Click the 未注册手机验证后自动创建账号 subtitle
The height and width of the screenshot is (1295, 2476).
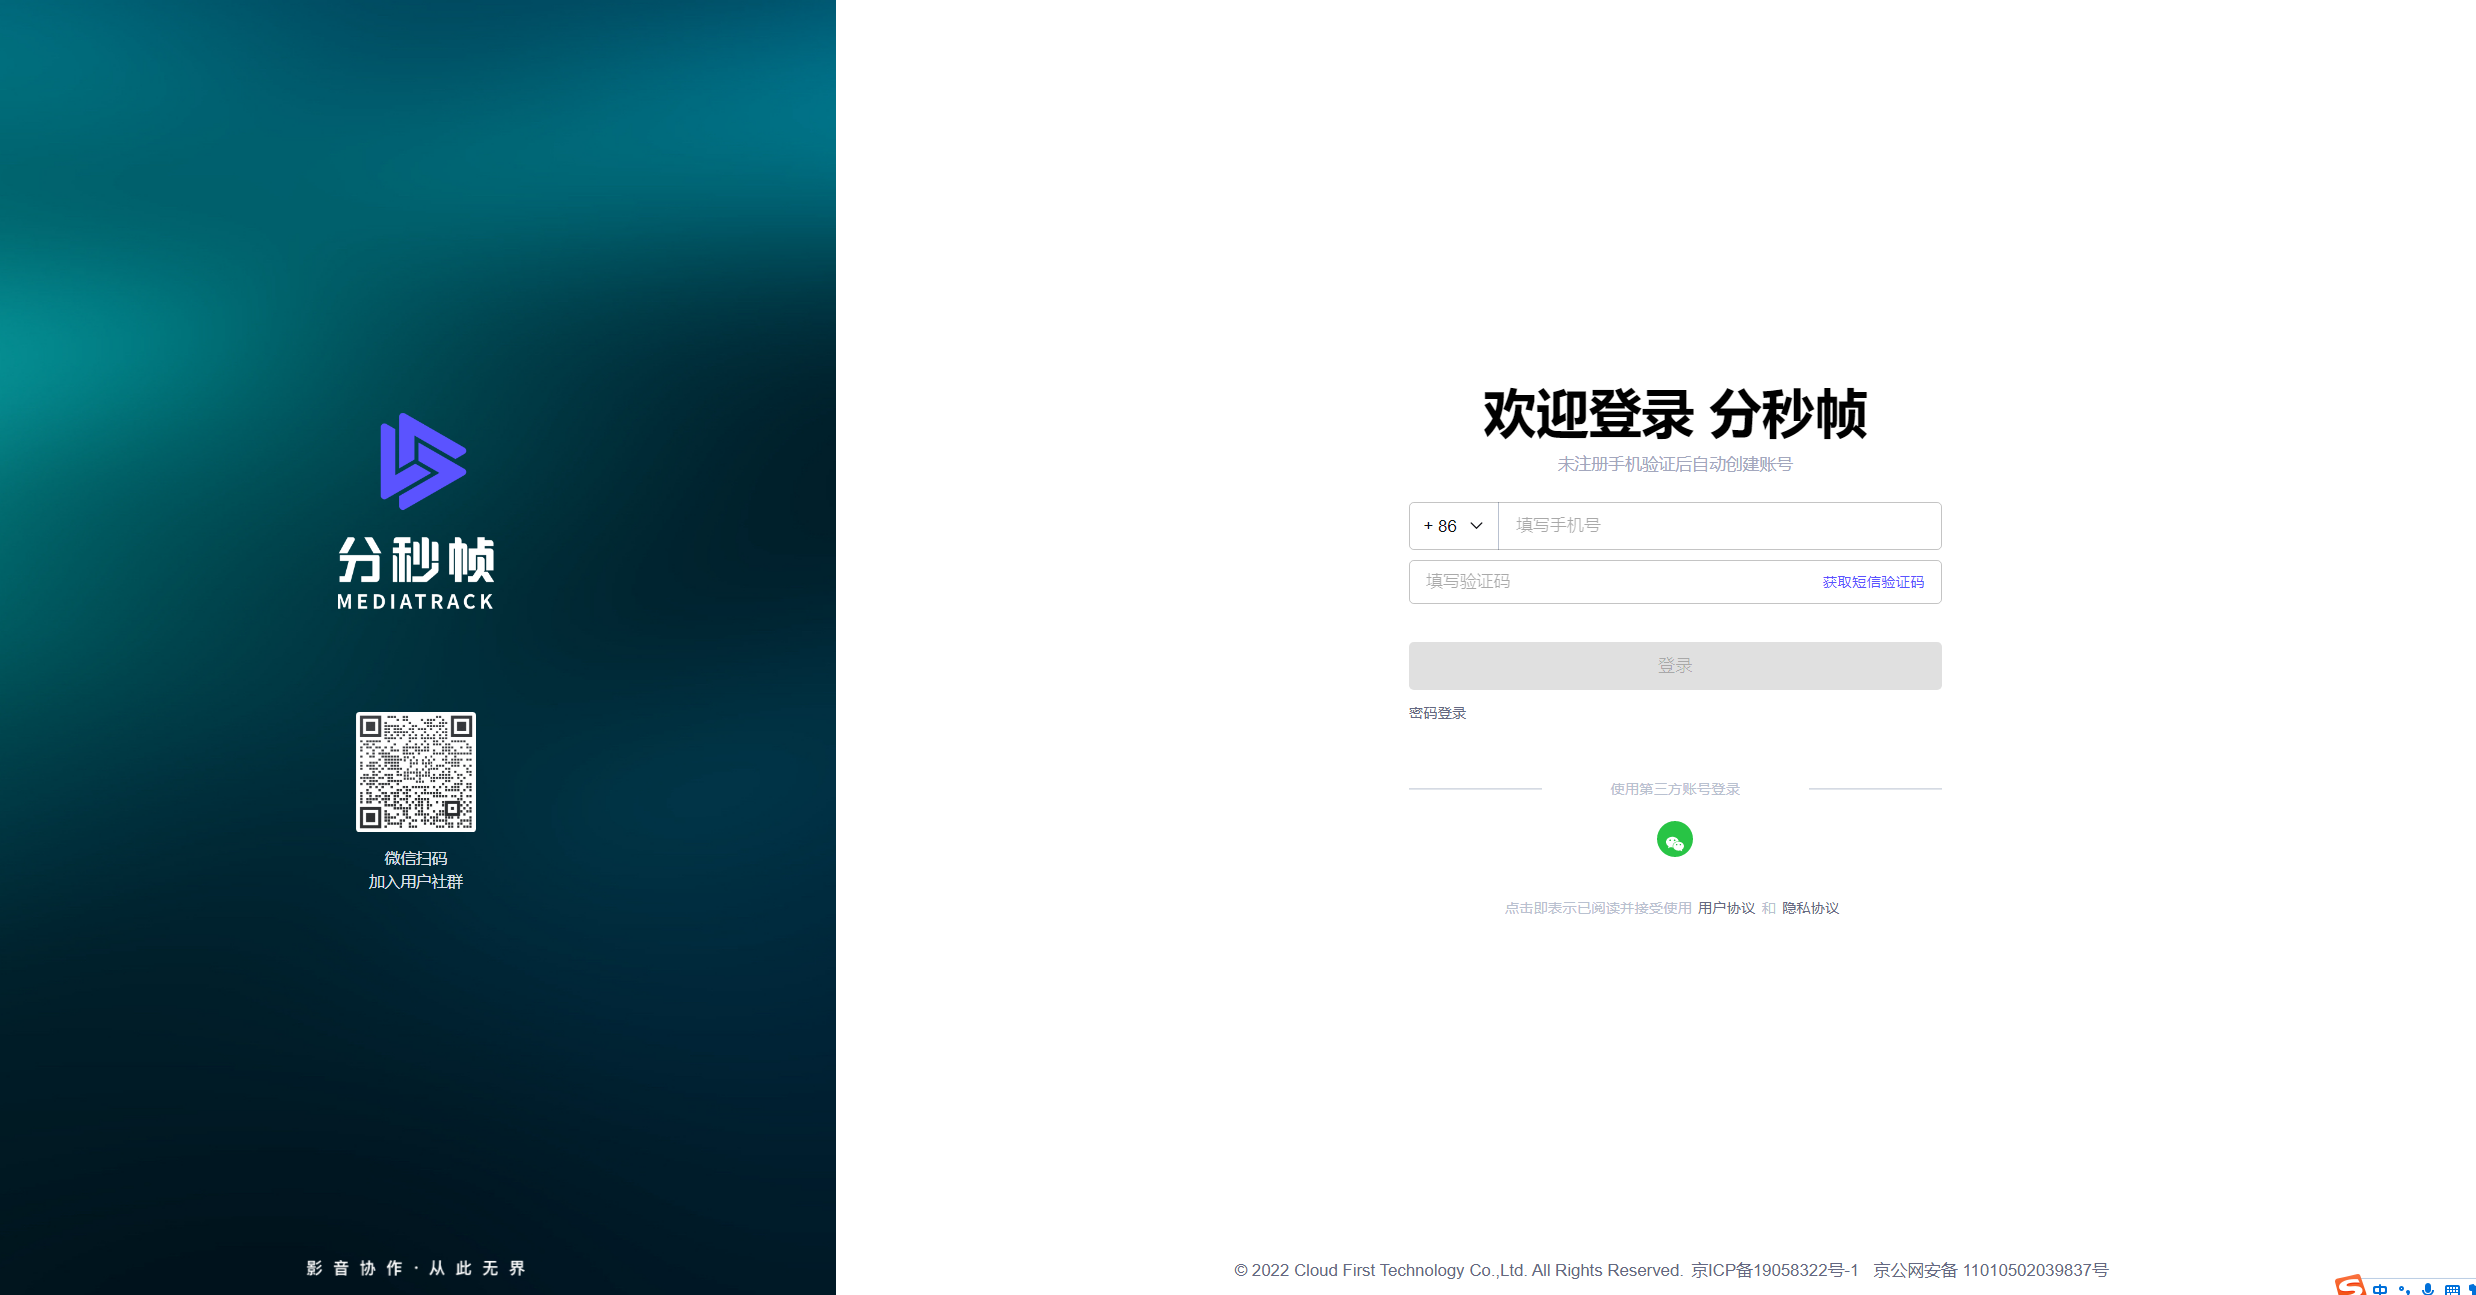pos(1675,464)
